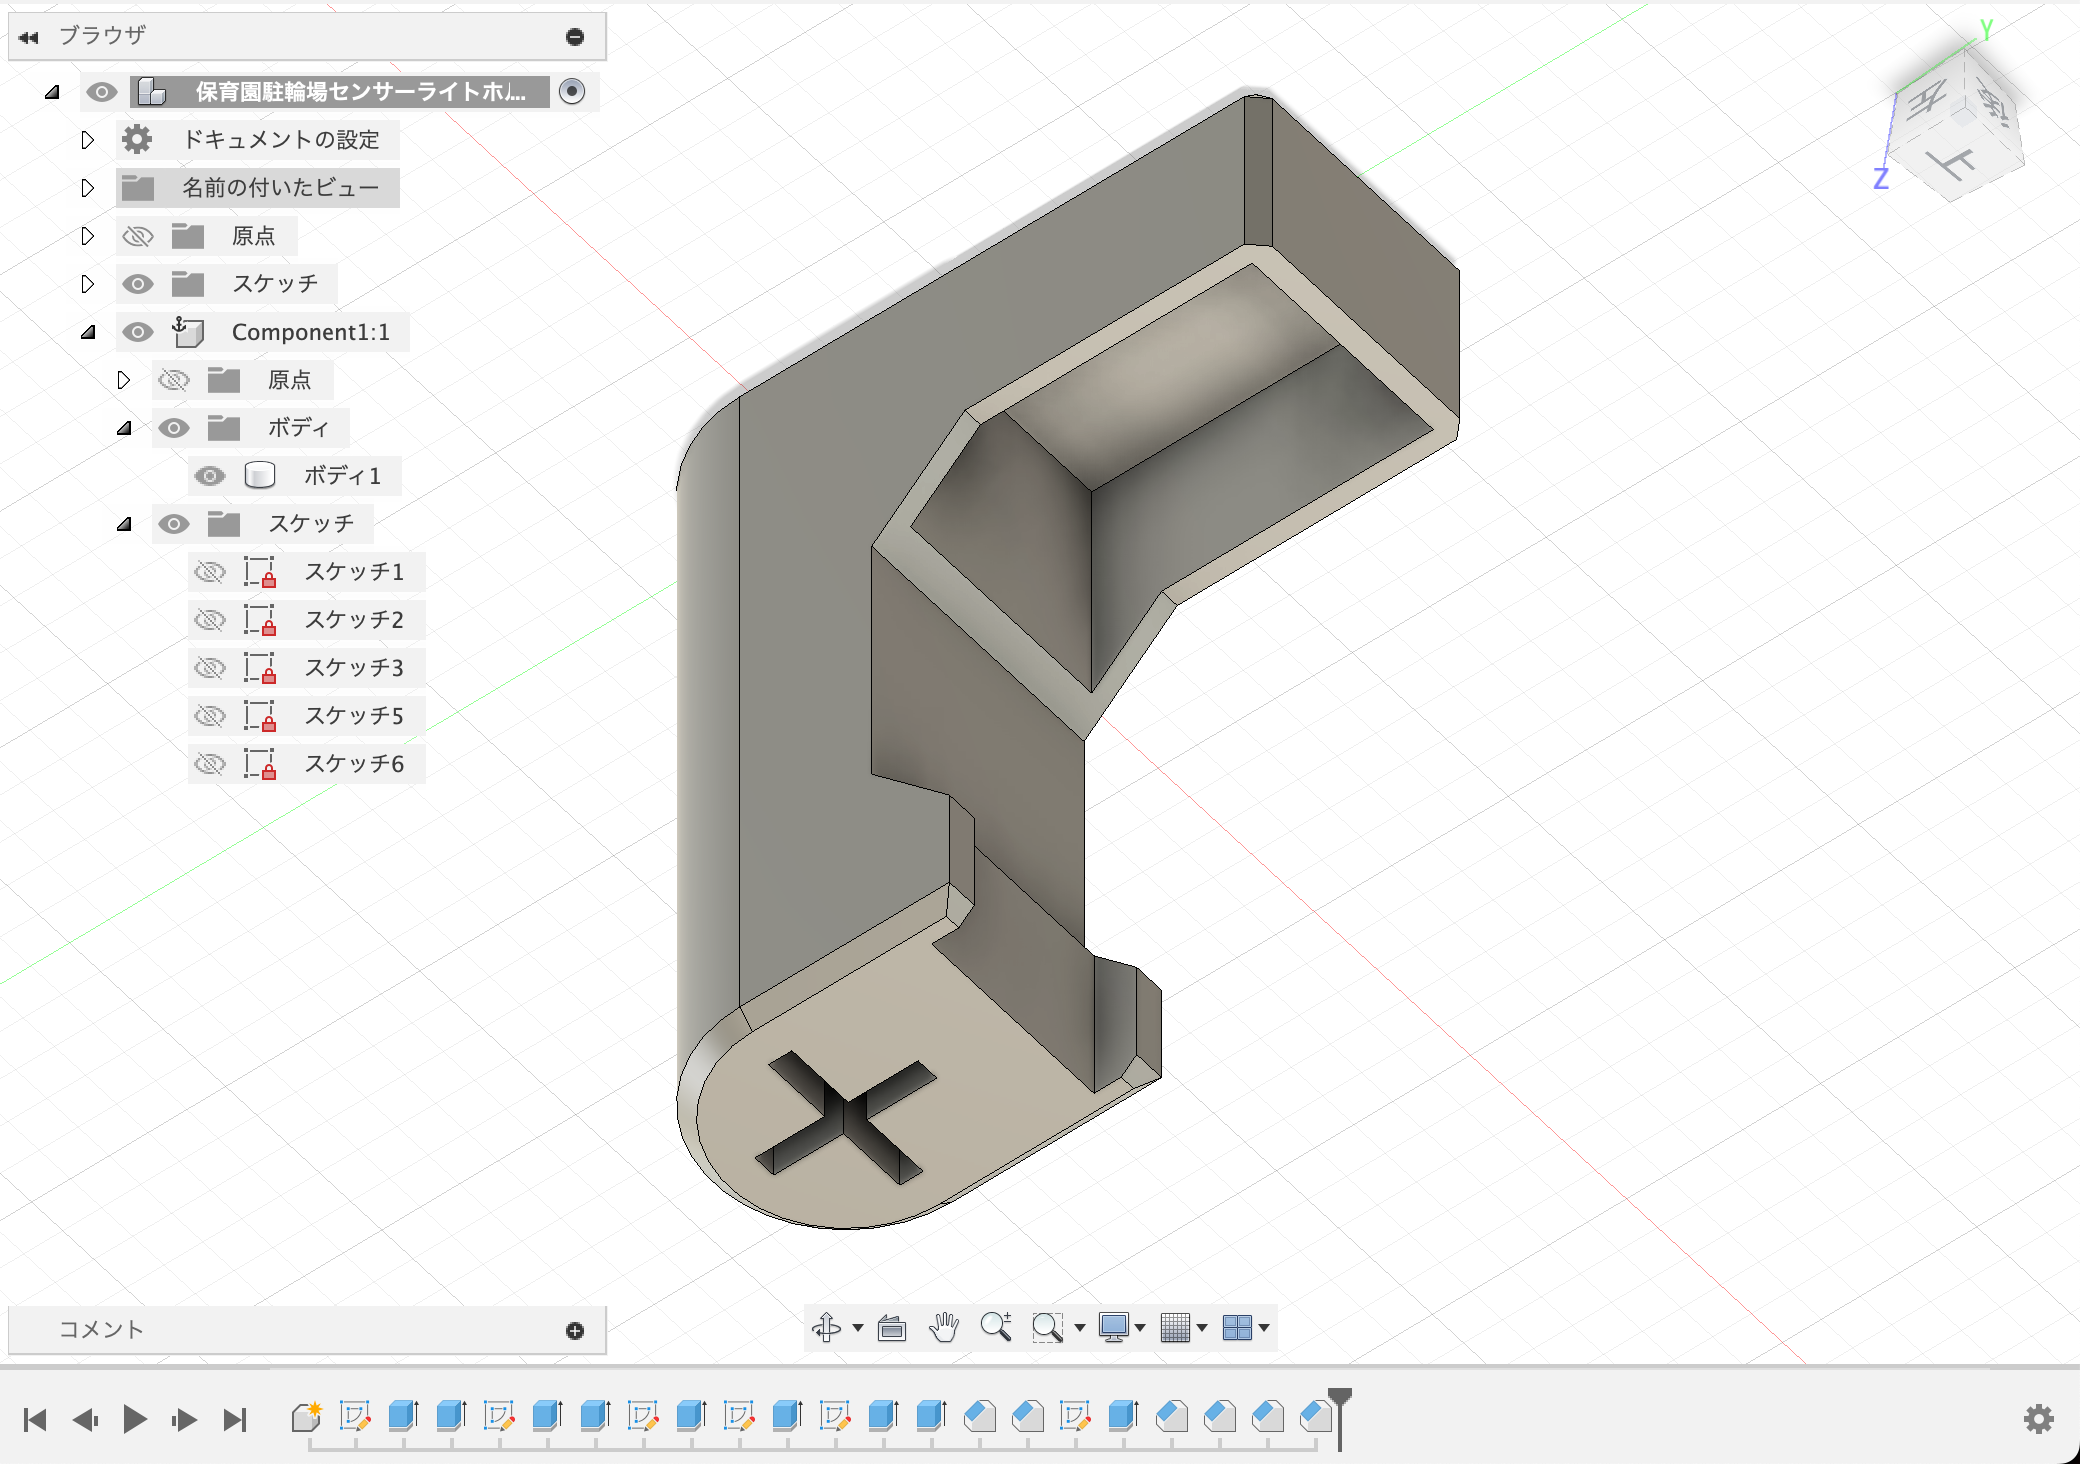
Task: Collapse the Component1:1 tree node
Action: (x=88, y=332)
